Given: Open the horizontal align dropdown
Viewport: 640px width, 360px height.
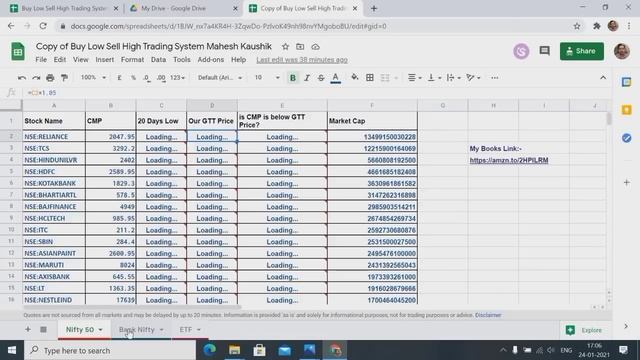Looking at the screenshot, I should (415, 78).
